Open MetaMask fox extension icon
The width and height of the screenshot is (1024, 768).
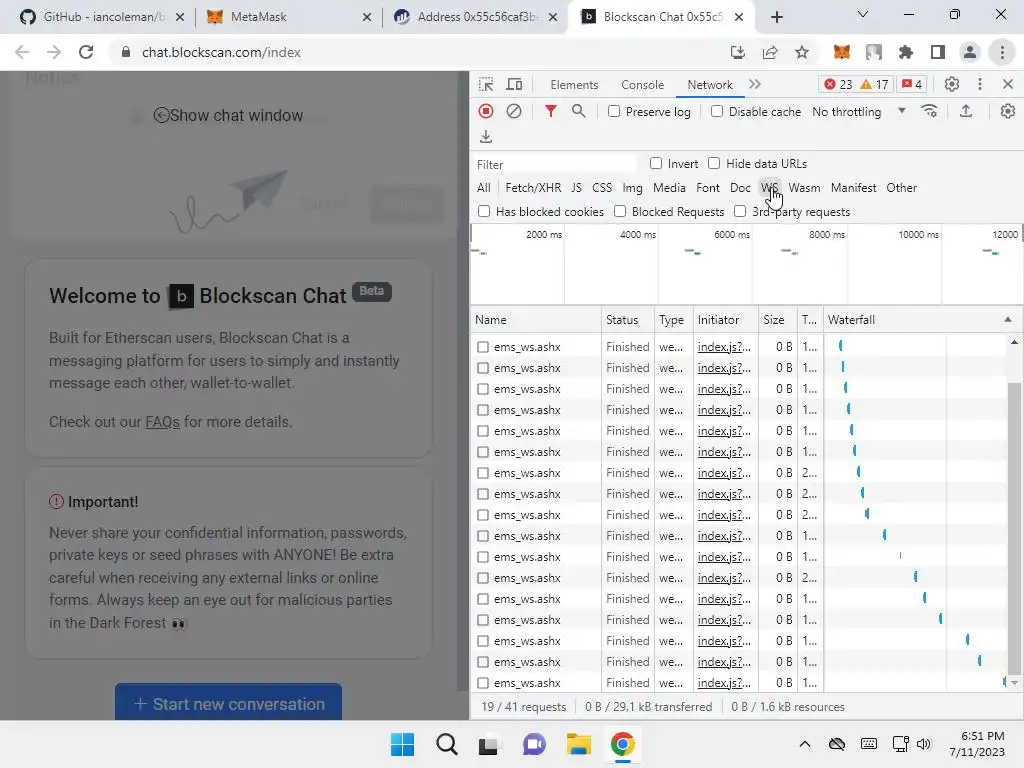tap(842, 52)
